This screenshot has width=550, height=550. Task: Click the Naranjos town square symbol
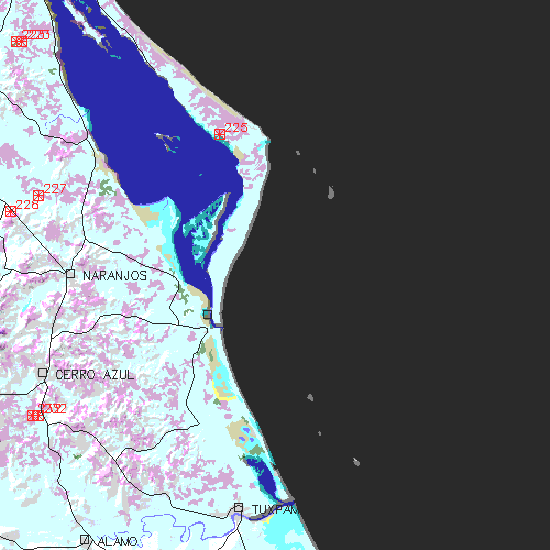click(71, 274)
